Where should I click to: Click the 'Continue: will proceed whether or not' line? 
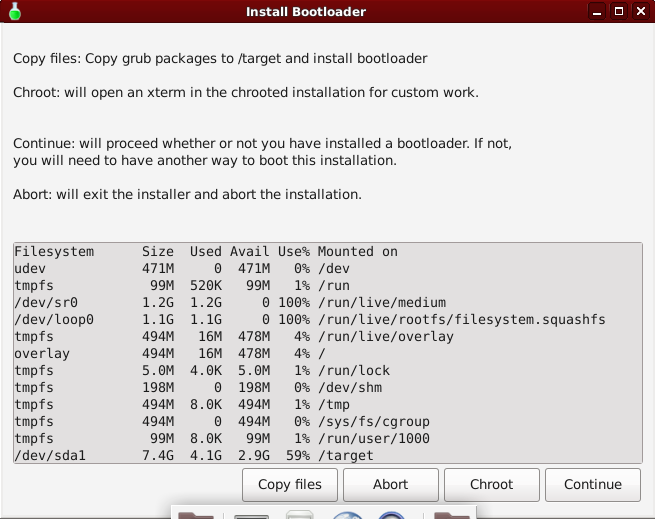click(x=262, y=143)
